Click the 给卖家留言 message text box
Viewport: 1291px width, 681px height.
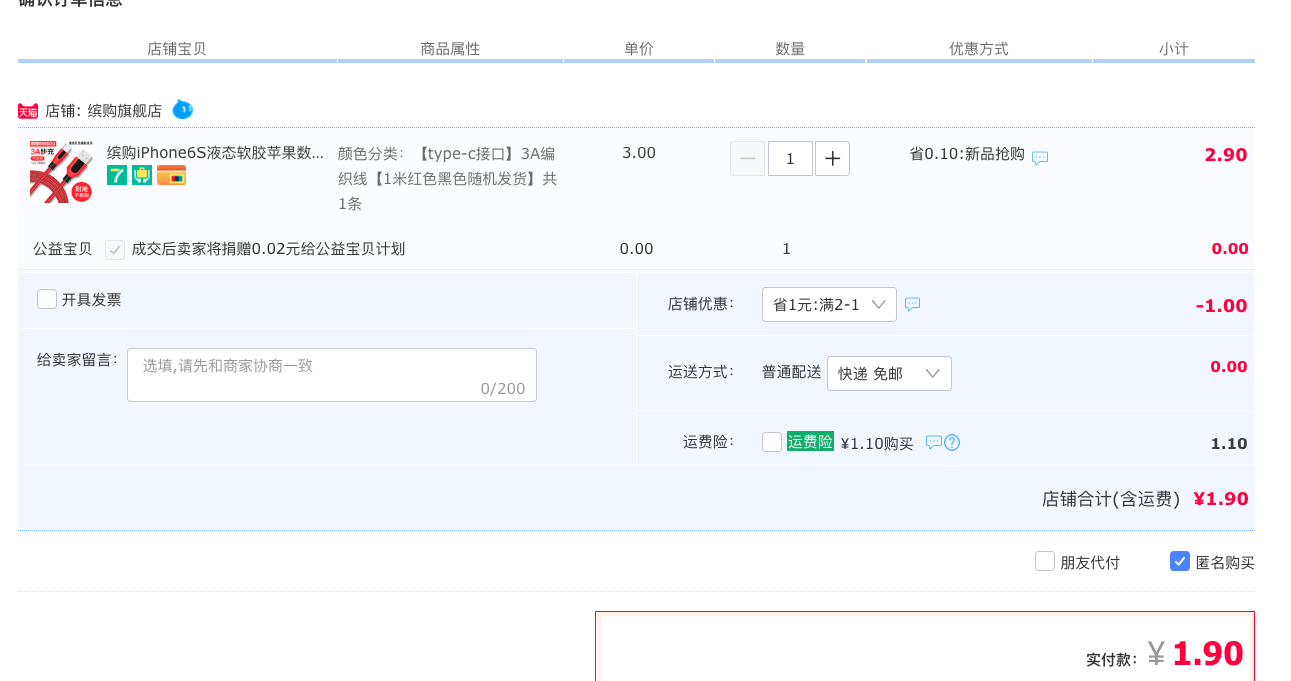pyautogui.click(x=332, y=375)
